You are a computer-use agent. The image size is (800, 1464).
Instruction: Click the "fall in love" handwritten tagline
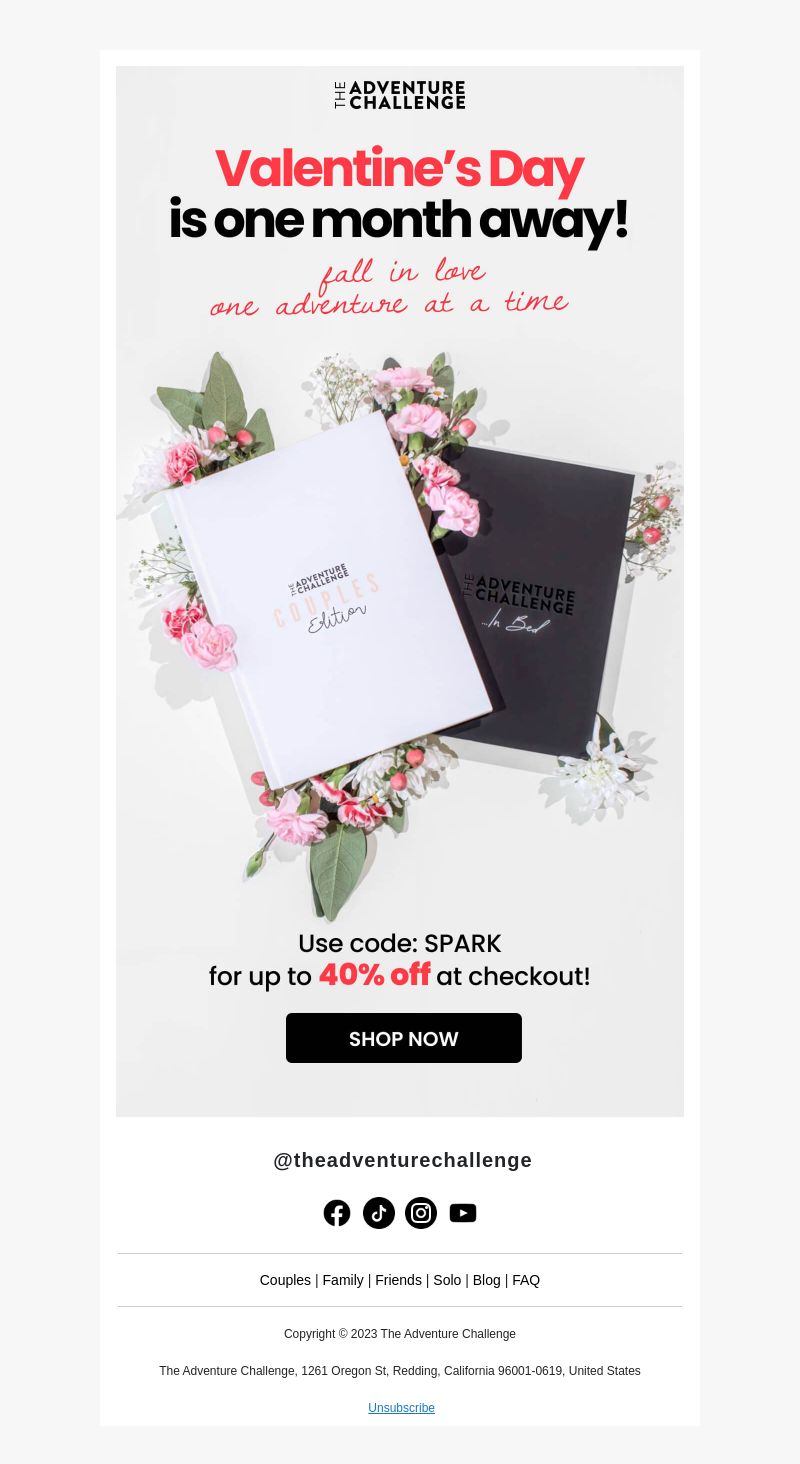tap(401, 273)
